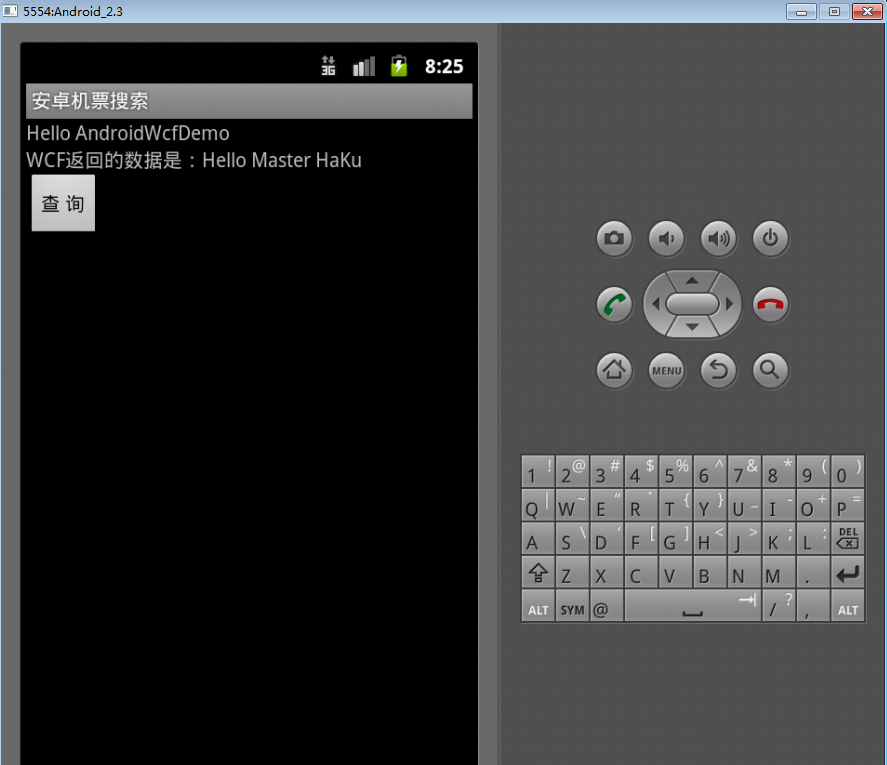The width and height of the screenshot is (887, 765).
Task: Click the Hello AndroidWcfDemo text
Action: (128, 133)
